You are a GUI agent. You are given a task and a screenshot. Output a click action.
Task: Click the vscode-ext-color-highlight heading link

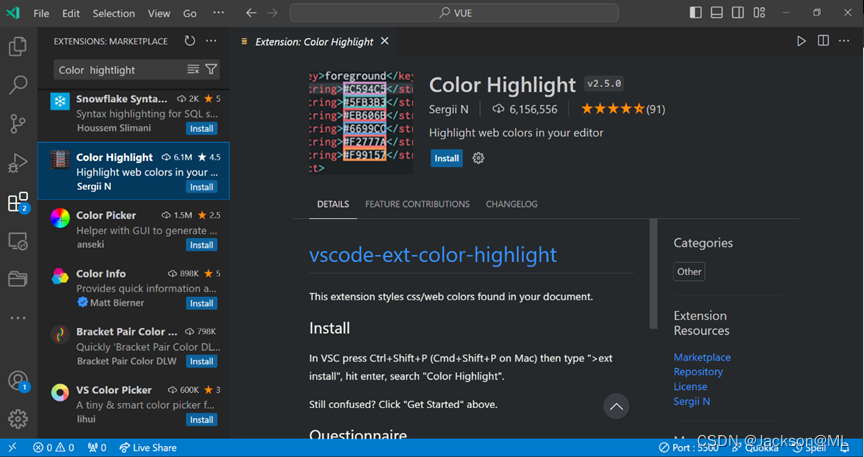click(433, 255)
